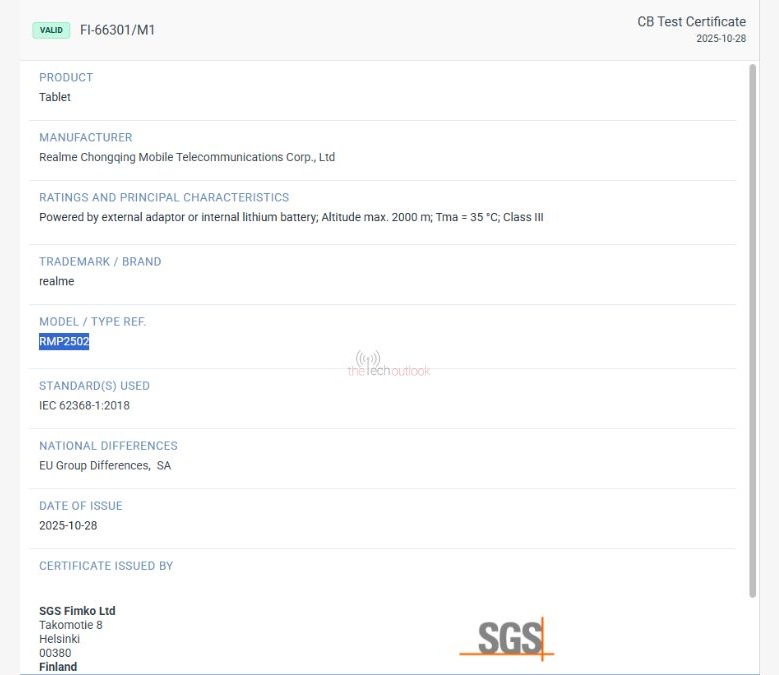Click certificate number FI-66301/M1
Image resolution: width=779 pixels, height=675 pixels.
pyautogui.click(x=117, y=30)
